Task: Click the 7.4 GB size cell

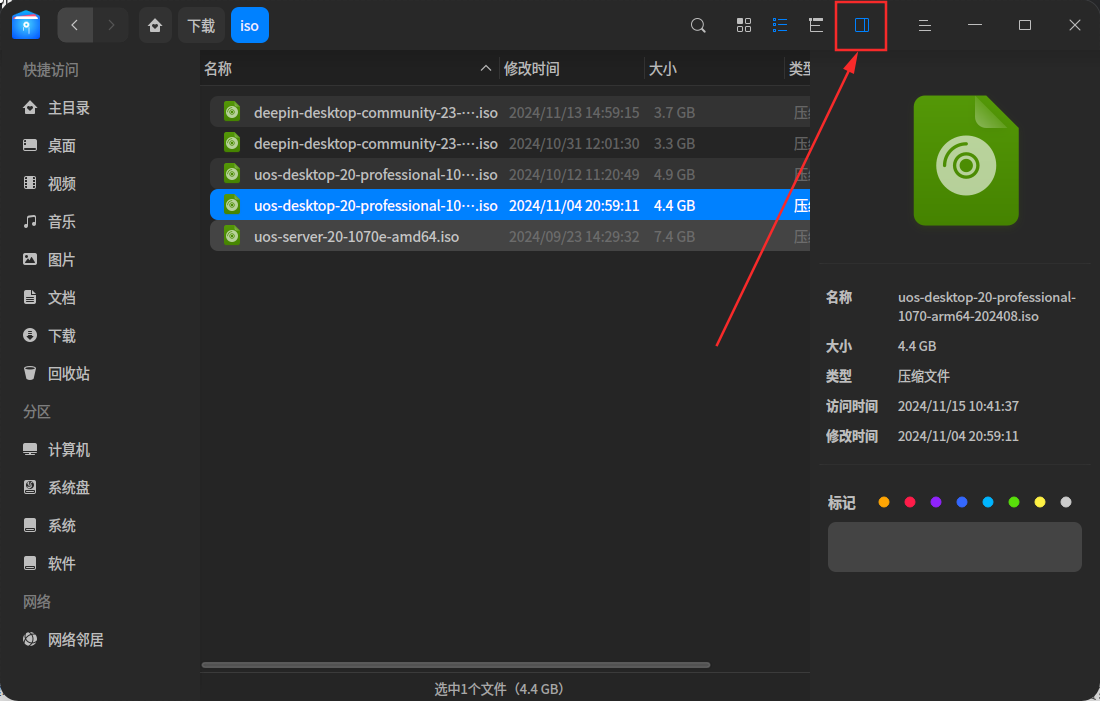Action: tap(674, 236)
